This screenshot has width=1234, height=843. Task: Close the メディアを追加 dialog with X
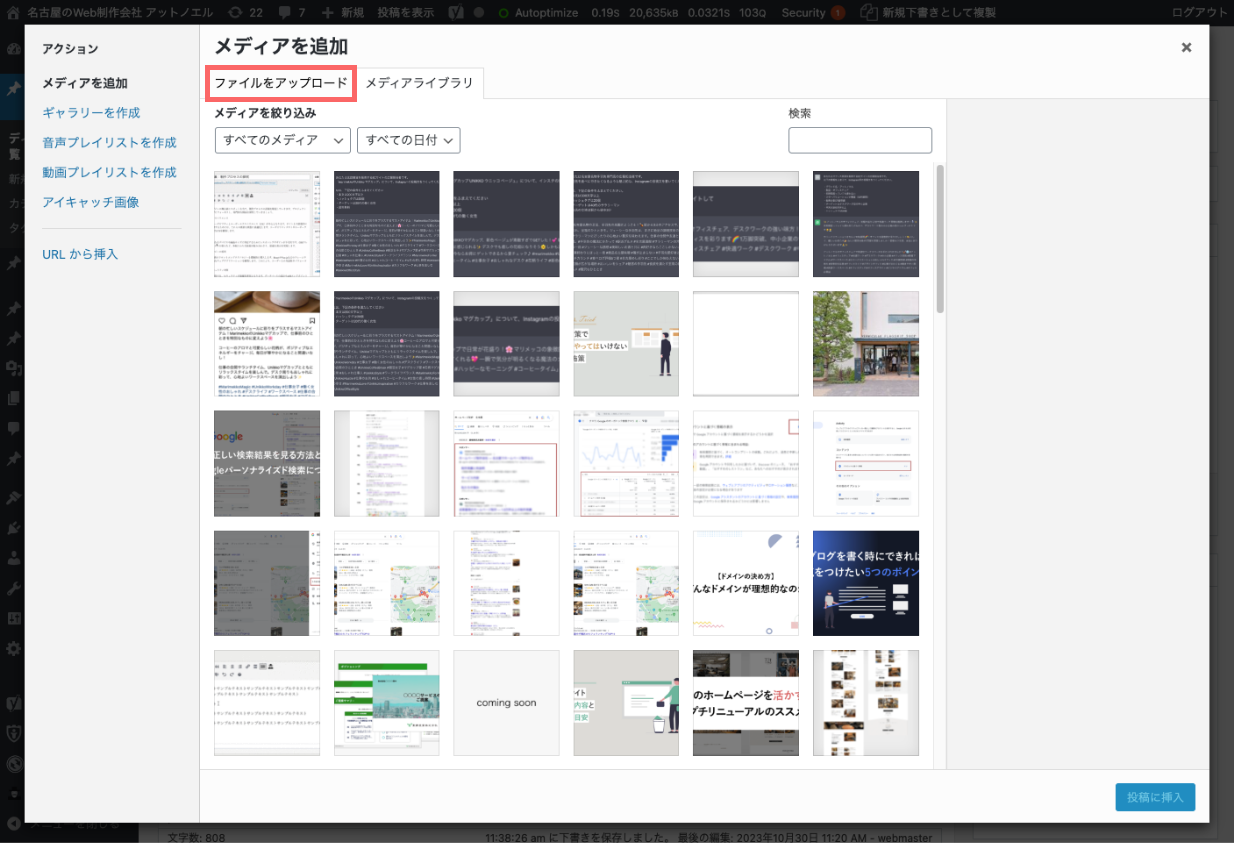(x=1186, y=47)
